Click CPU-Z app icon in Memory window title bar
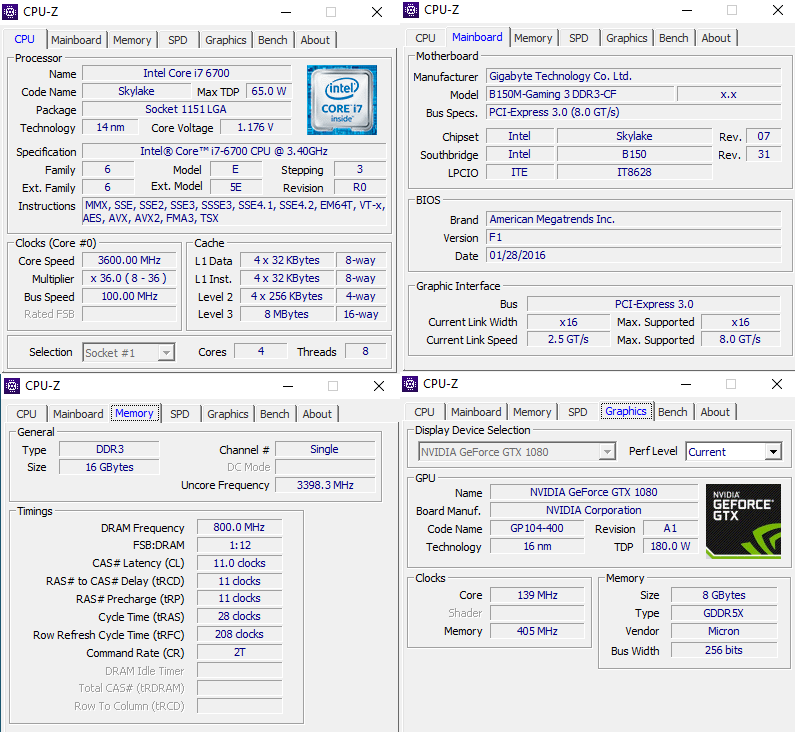 (12, 386)
